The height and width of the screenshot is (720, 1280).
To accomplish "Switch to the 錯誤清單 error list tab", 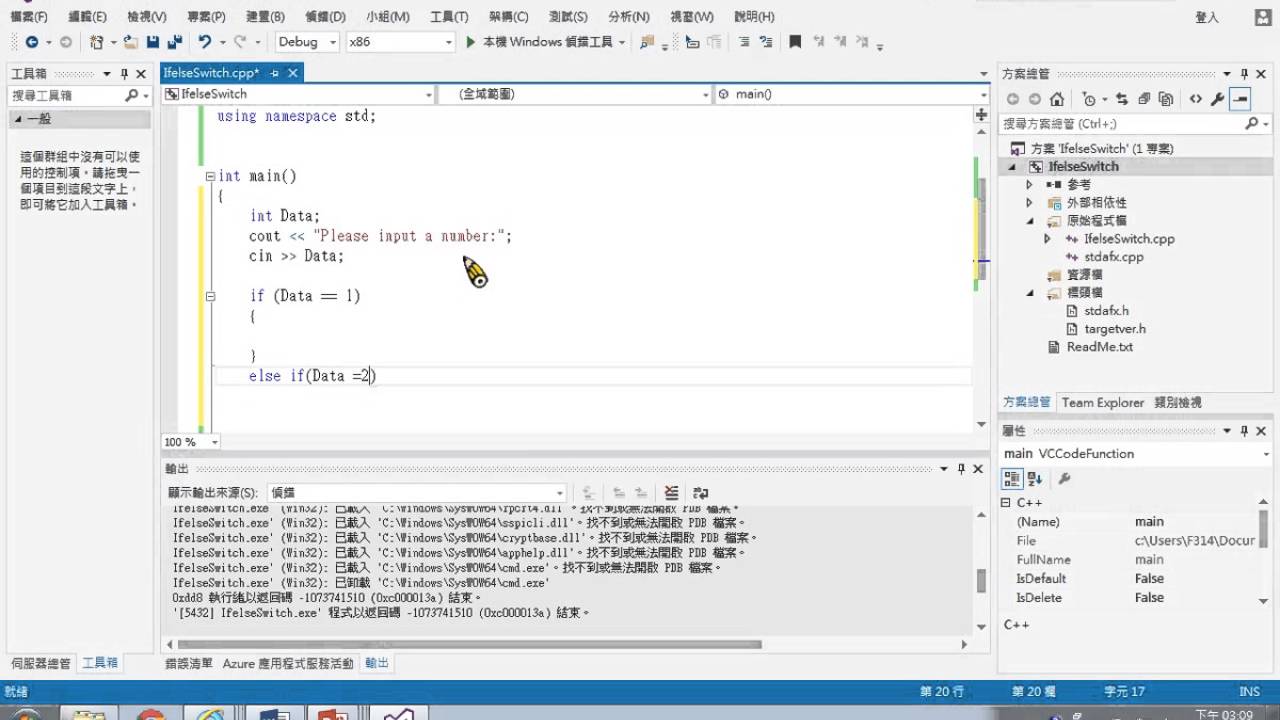I will (x=189, y=663).
